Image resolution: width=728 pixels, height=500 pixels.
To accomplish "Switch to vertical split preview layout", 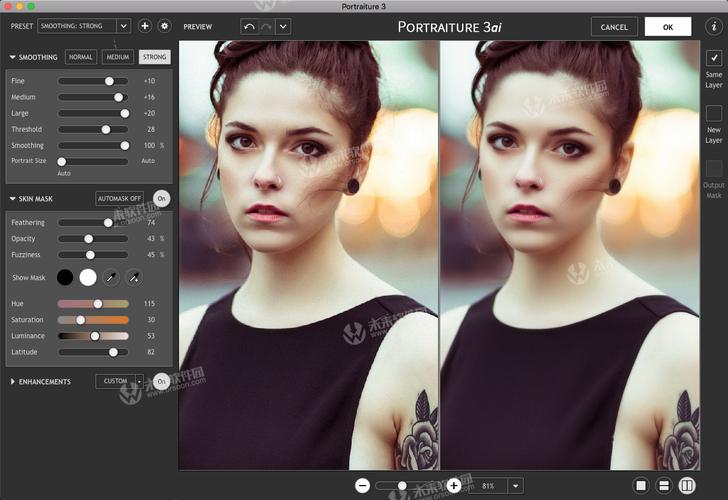I will coord(687,486).
